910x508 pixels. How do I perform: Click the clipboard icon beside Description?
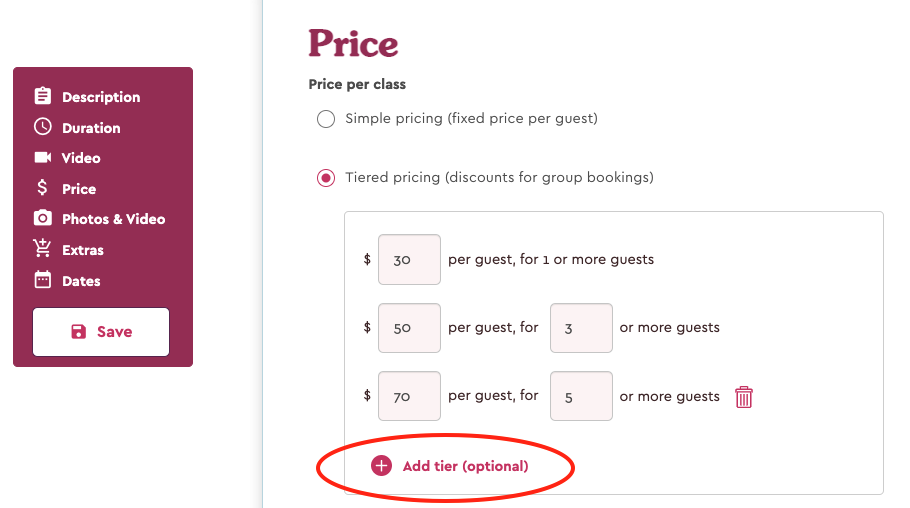(42, 96)
